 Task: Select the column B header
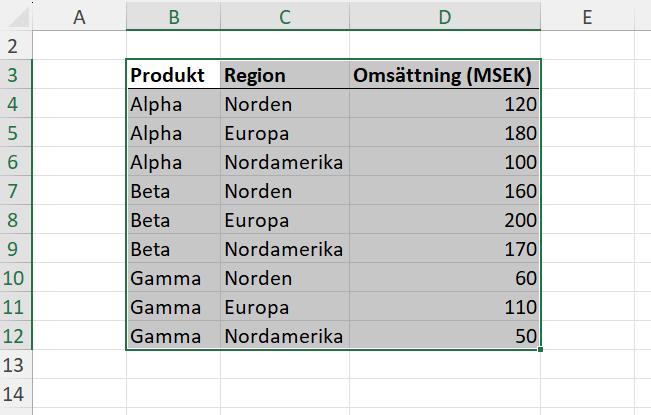tap(174, 16)
